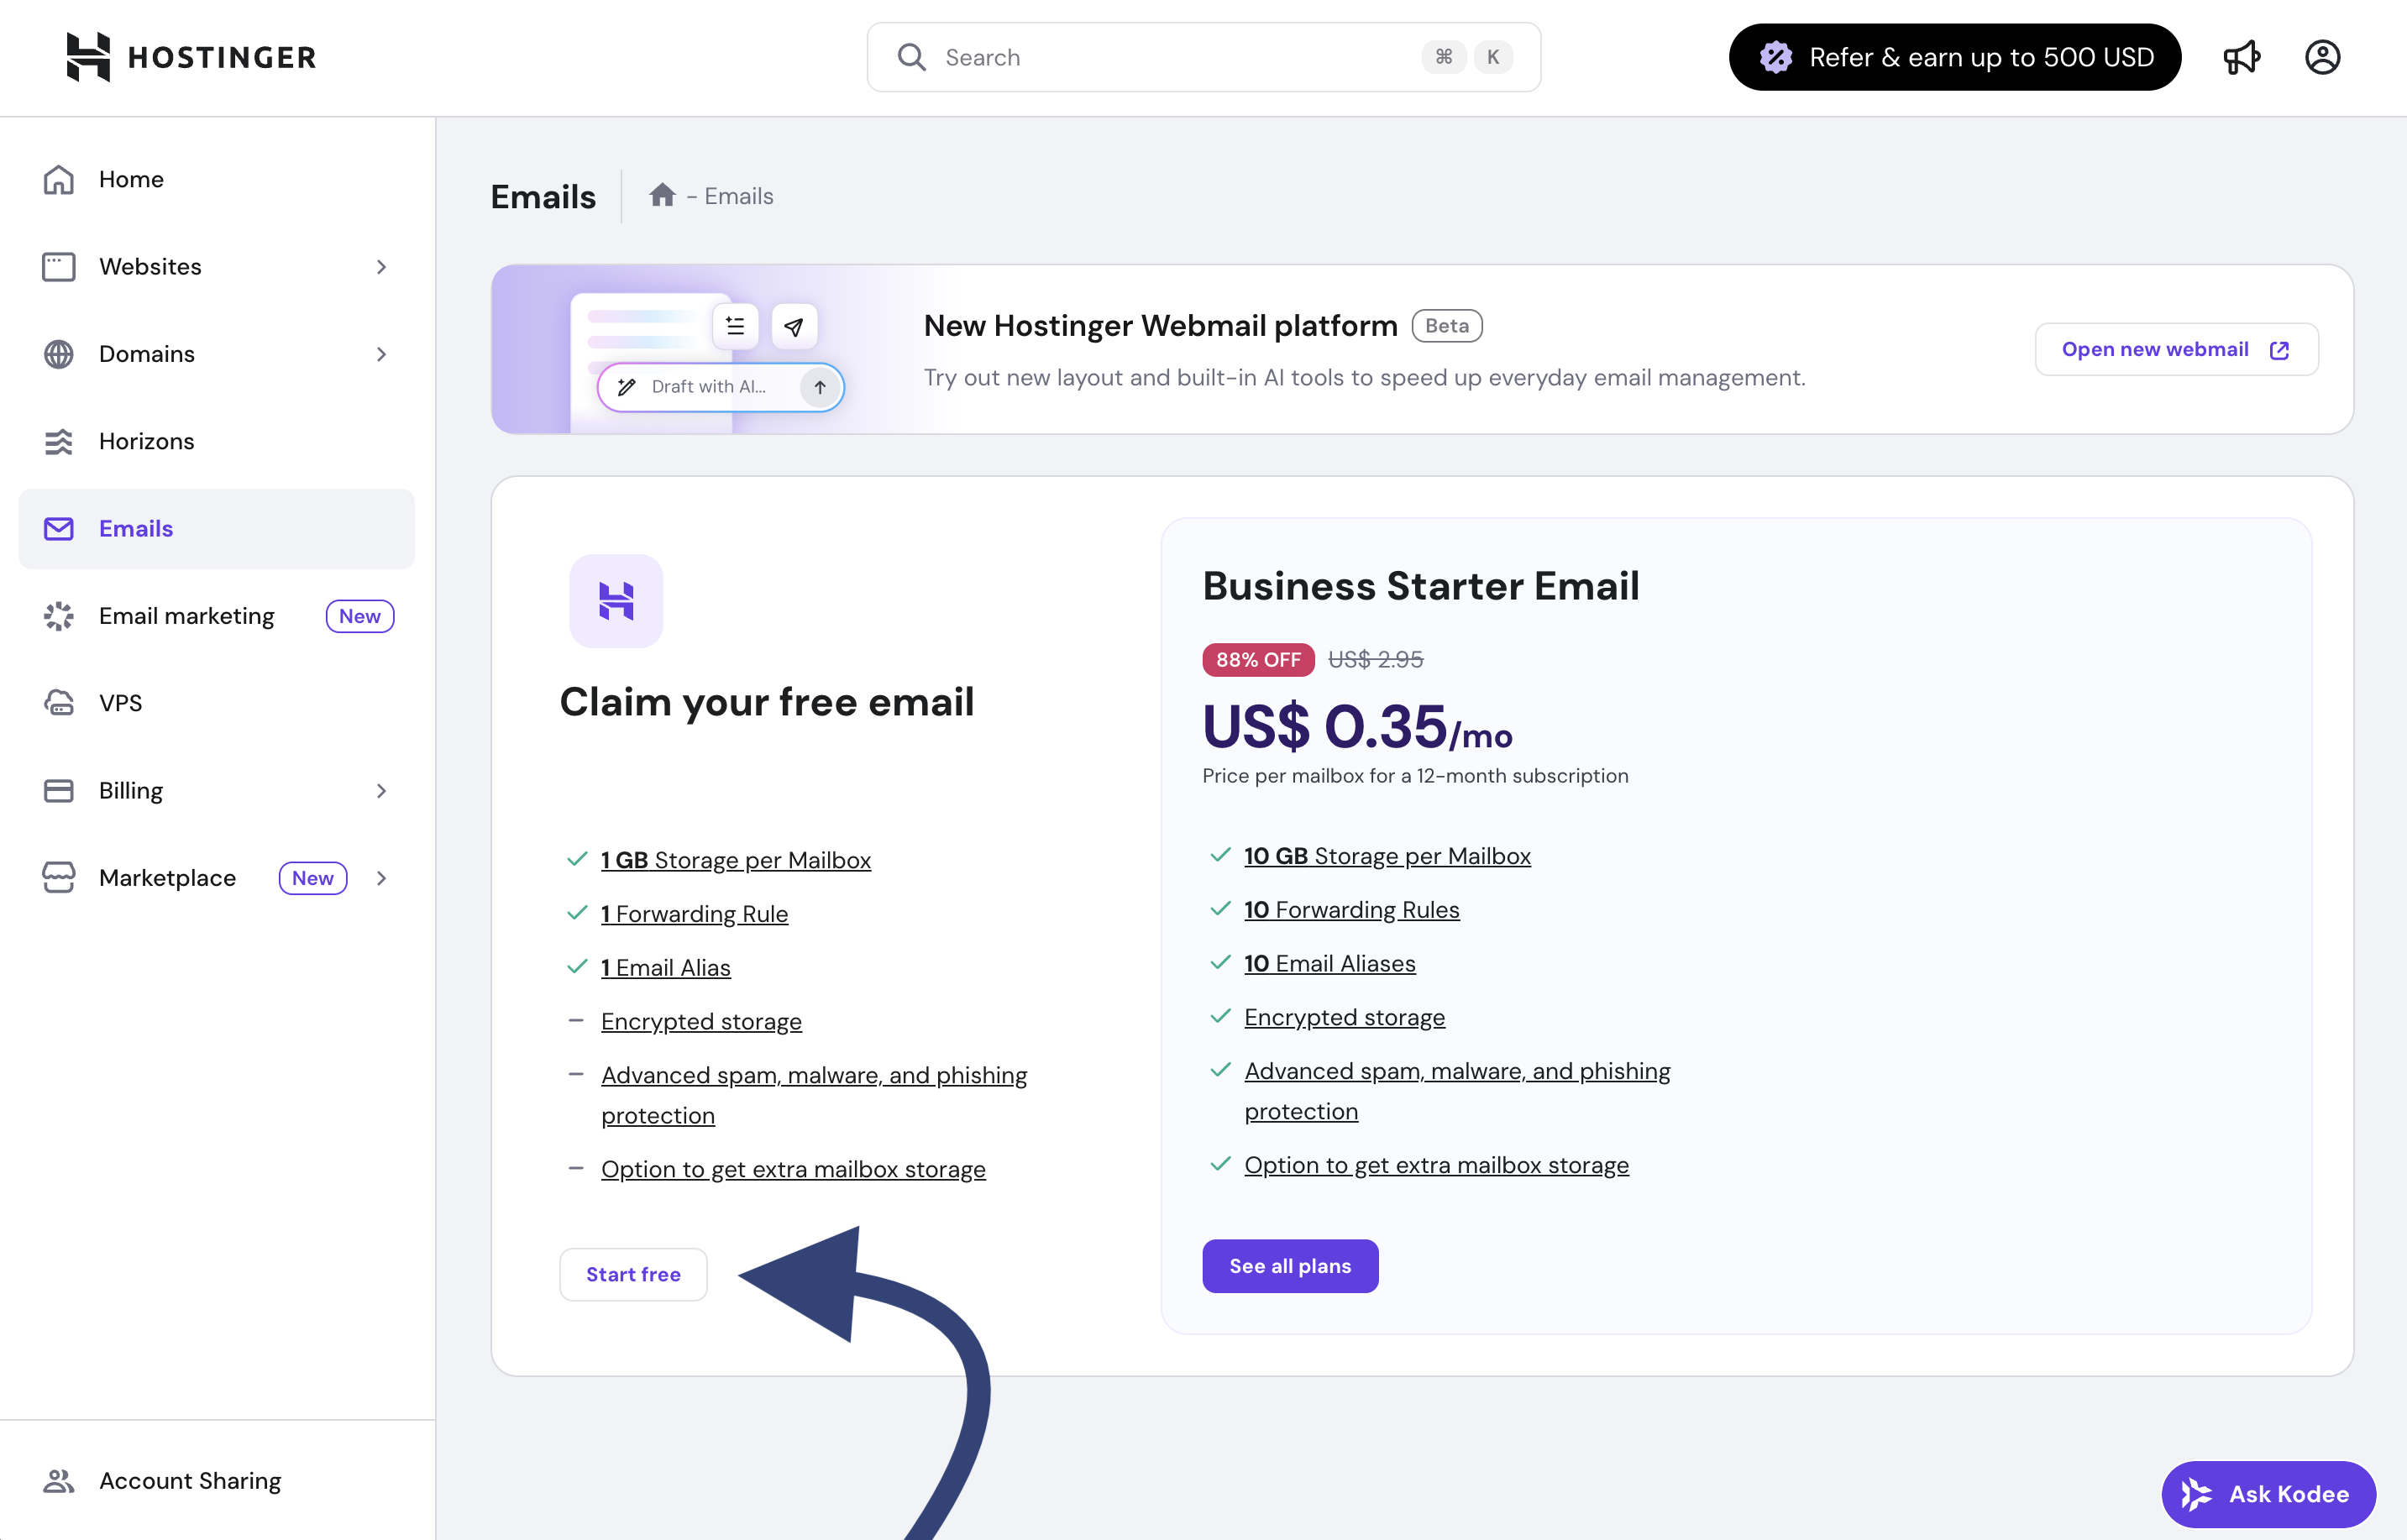Click the See all plans button
This screenshot has width=2407, height=1540.
1290,1266
